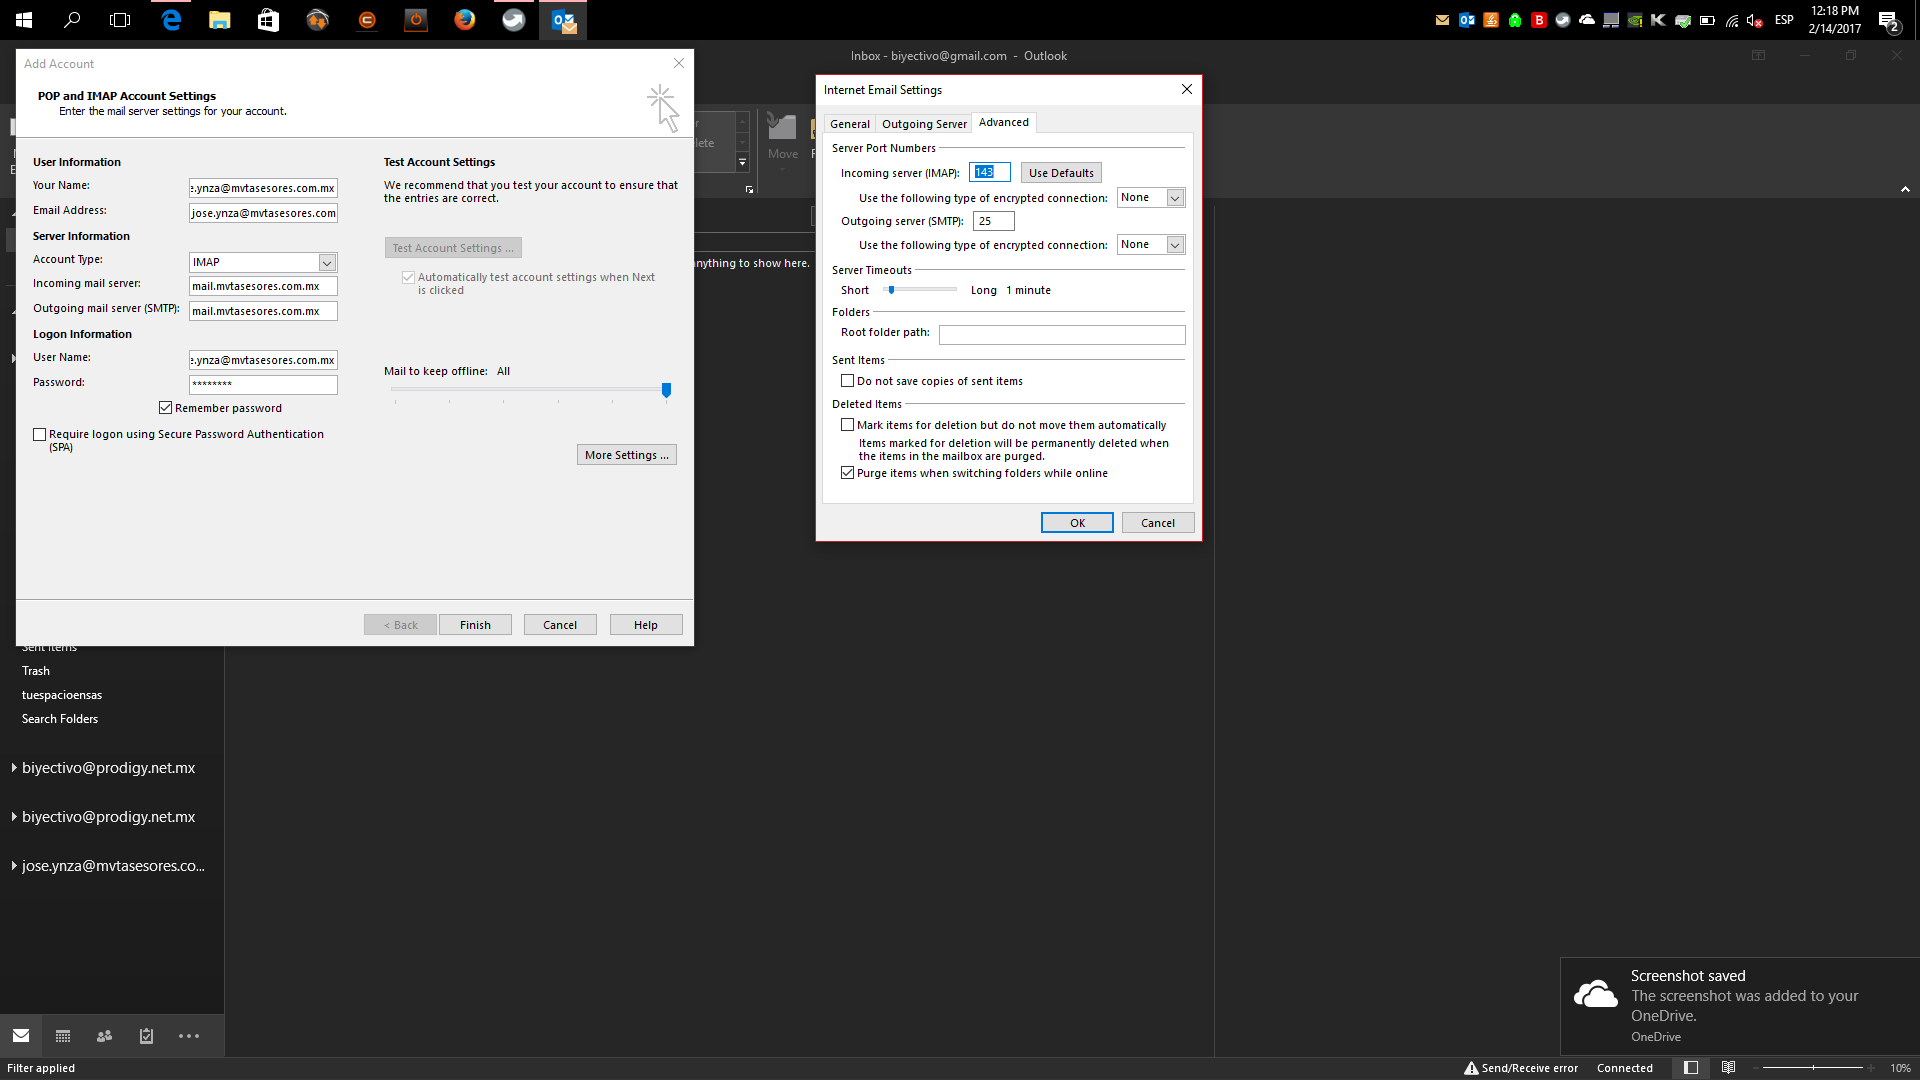
Task: Select the Advanced tab
Action: pyautogui.click(x=1003, y=123)
